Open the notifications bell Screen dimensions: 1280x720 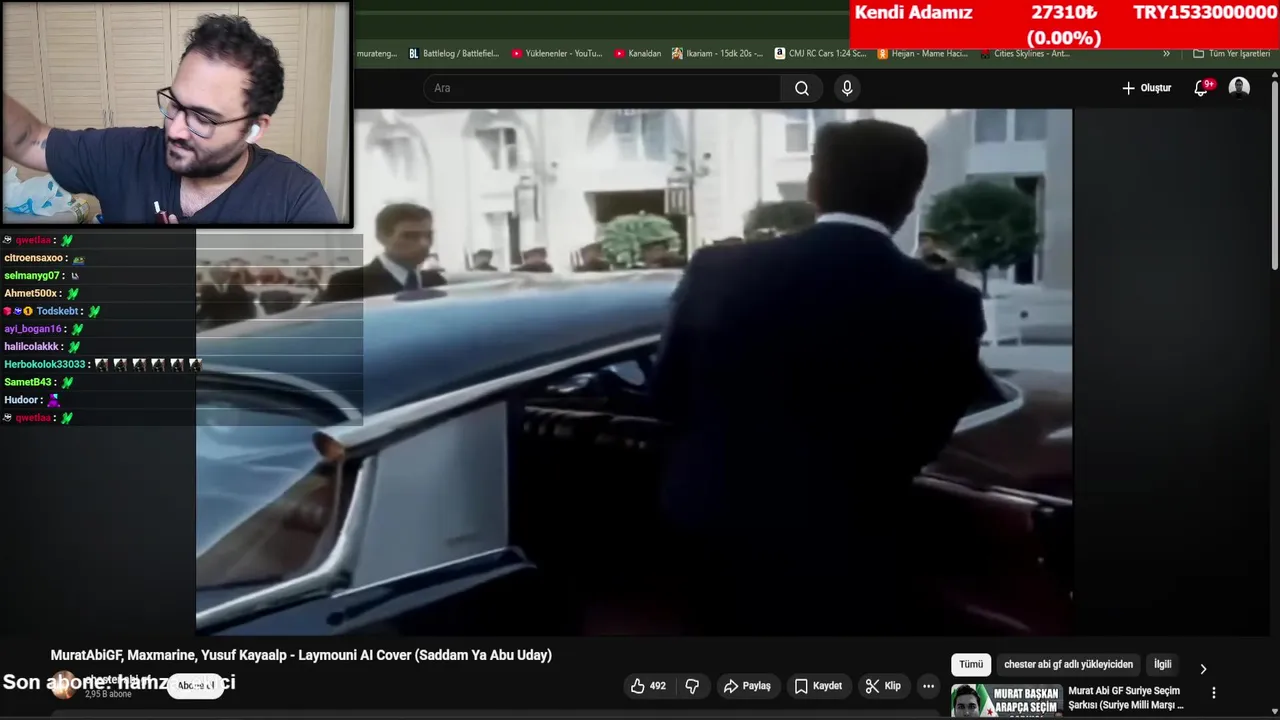click(x=1203, y=88)
